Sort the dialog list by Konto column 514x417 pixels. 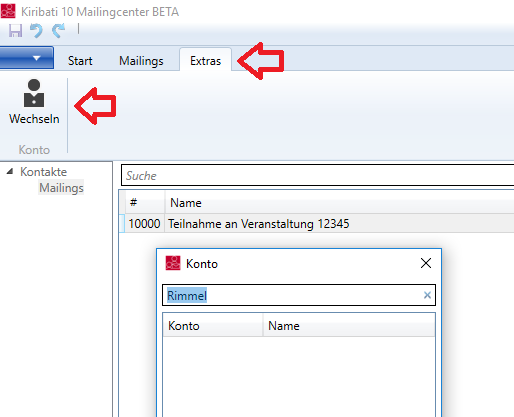pyautogui.click(x=212, y=325)
